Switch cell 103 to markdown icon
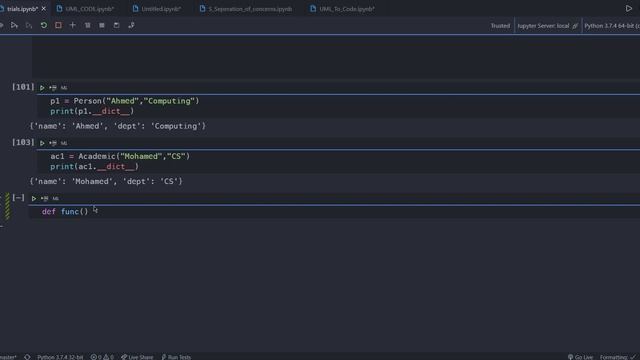Viewport: 640px width, 360px height. [x=64, y=143]
